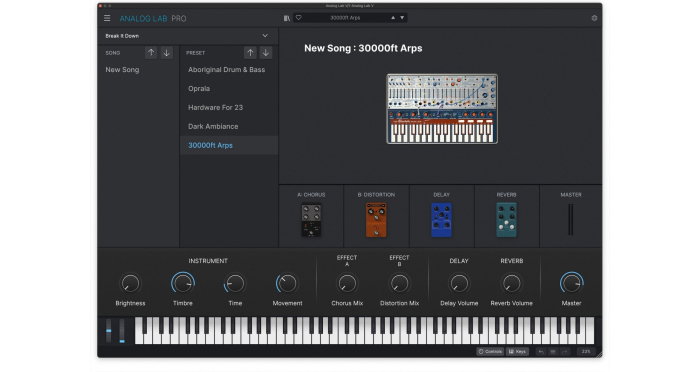Viewport: 700px width, 372px height.
Task: Click the CPU percentage readout
Action: [586, 351]
